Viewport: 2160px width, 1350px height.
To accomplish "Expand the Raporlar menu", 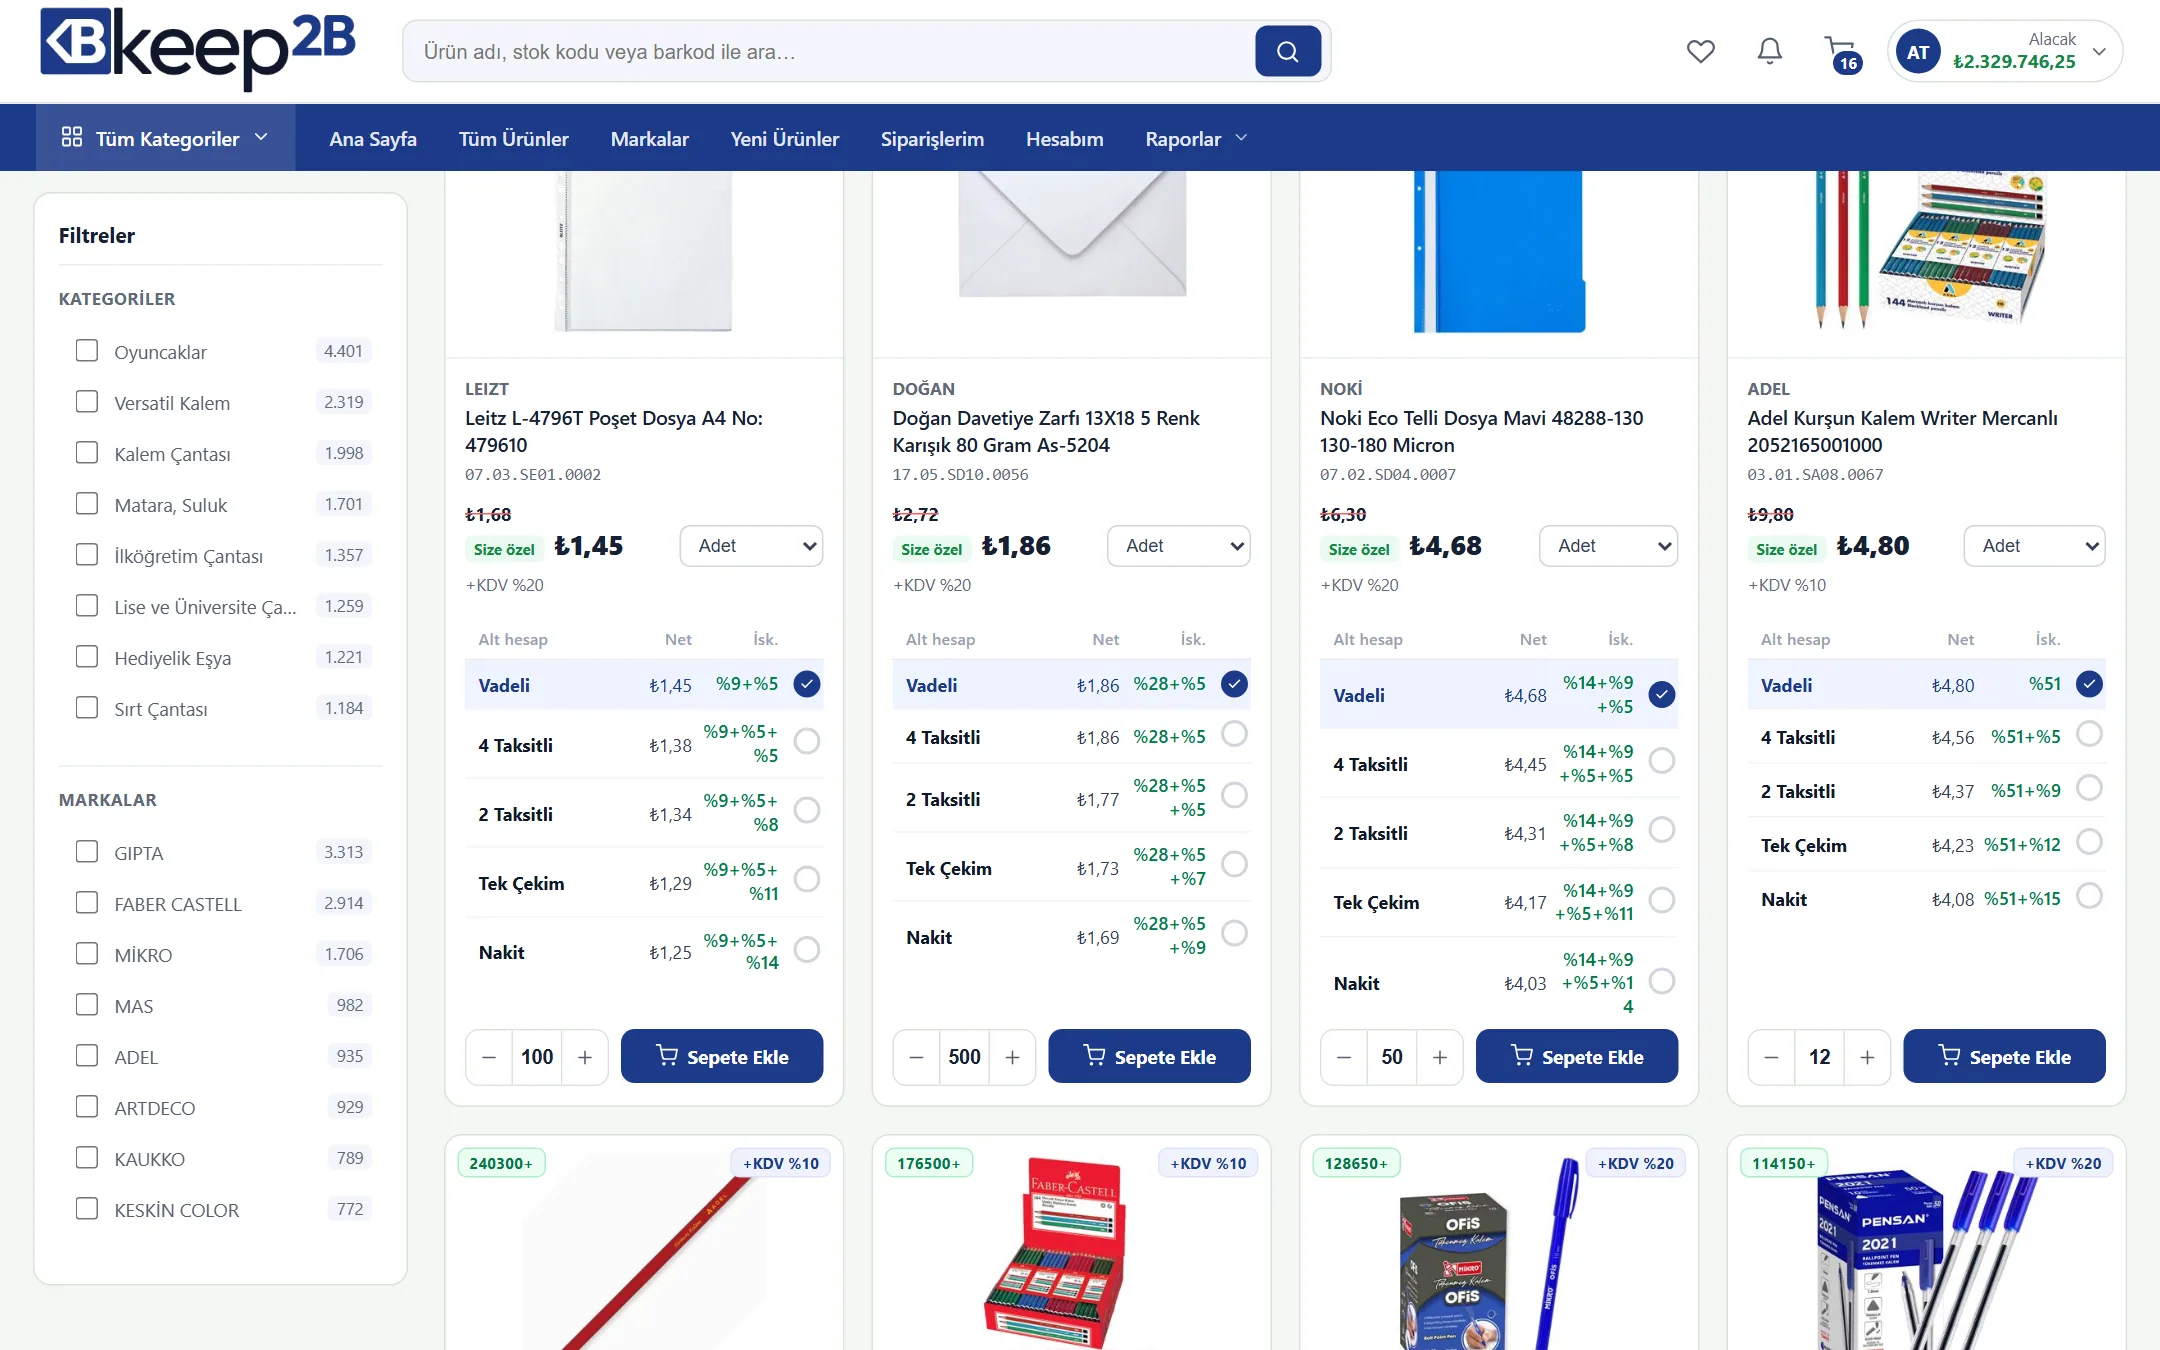I will pos(1196,138).
